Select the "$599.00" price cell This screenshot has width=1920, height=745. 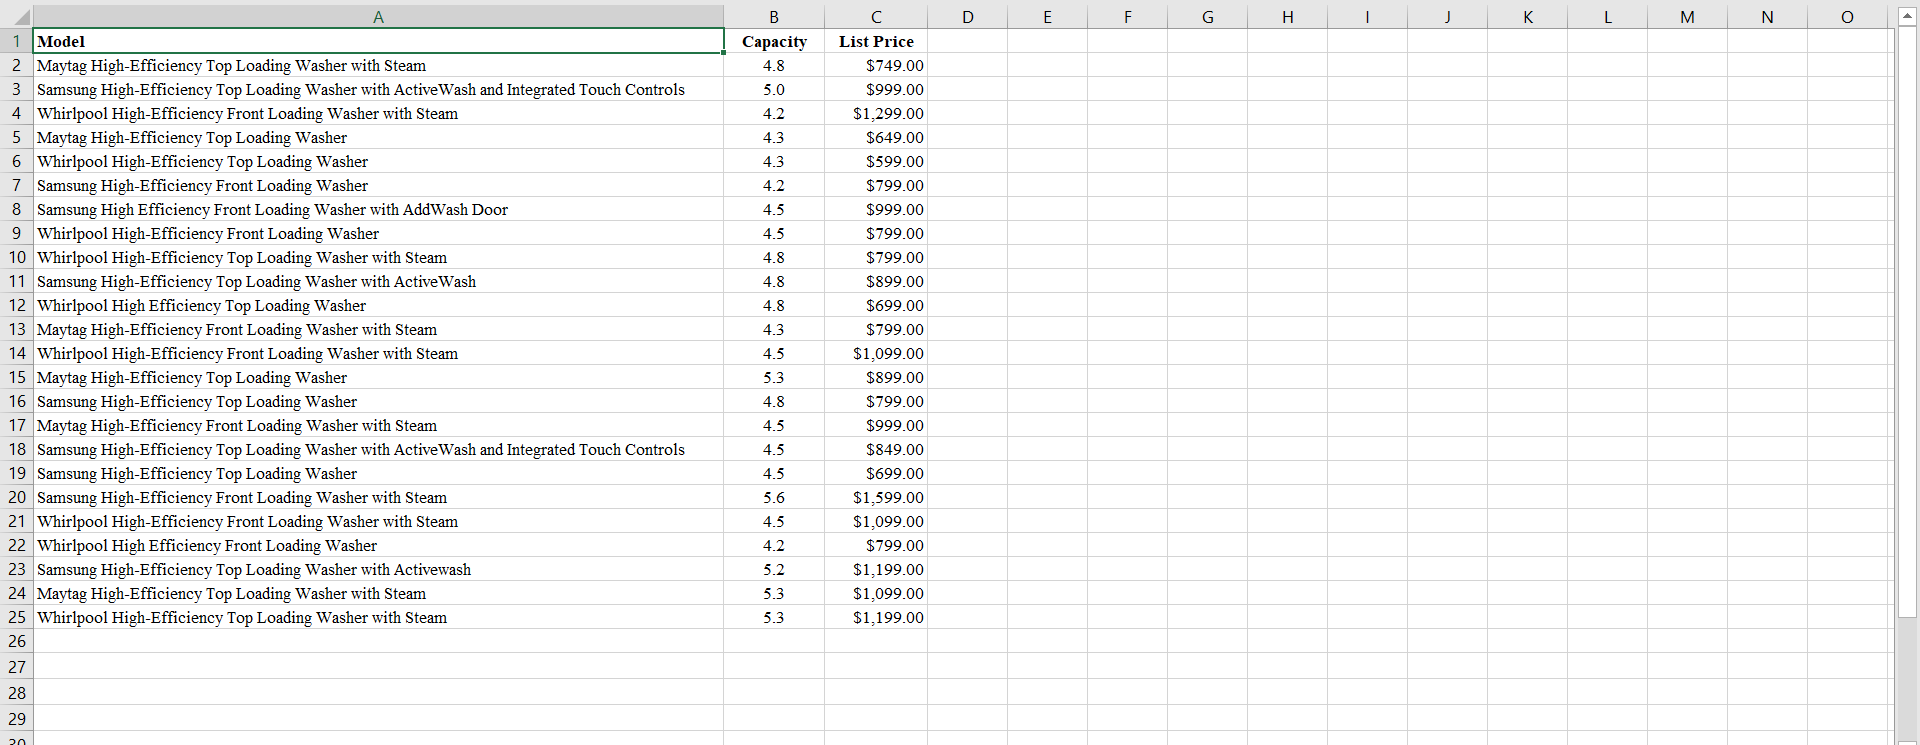pyautogui.click(x=876, y=161)
